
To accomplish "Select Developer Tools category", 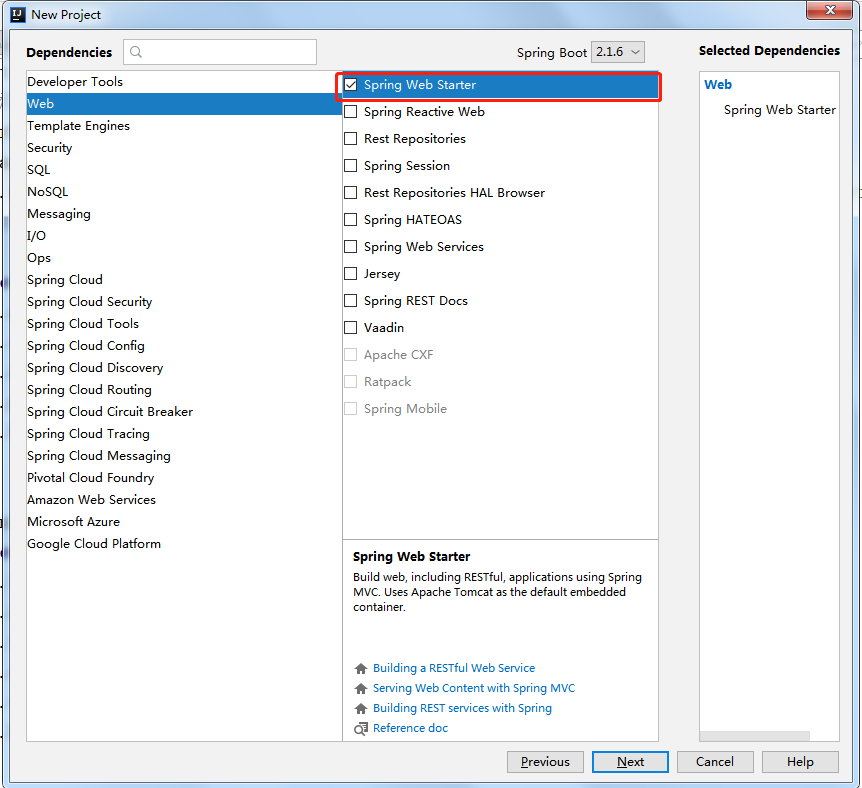I will click(184, 81).
